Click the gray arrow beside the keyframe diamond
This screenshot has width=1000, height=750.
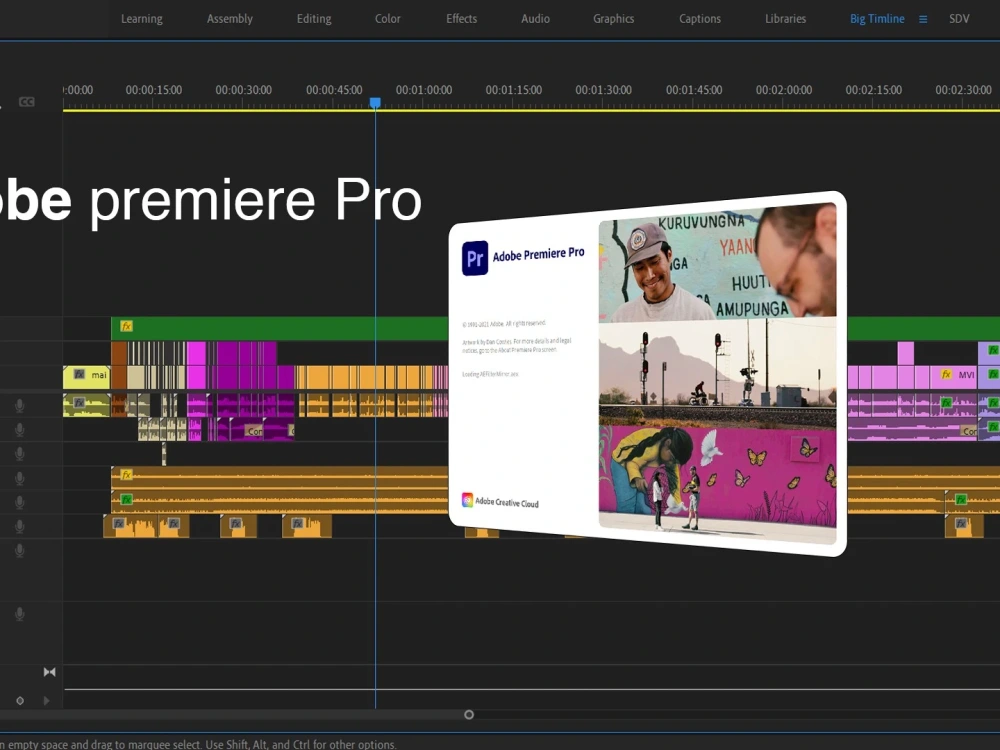[x=47, y=700]
